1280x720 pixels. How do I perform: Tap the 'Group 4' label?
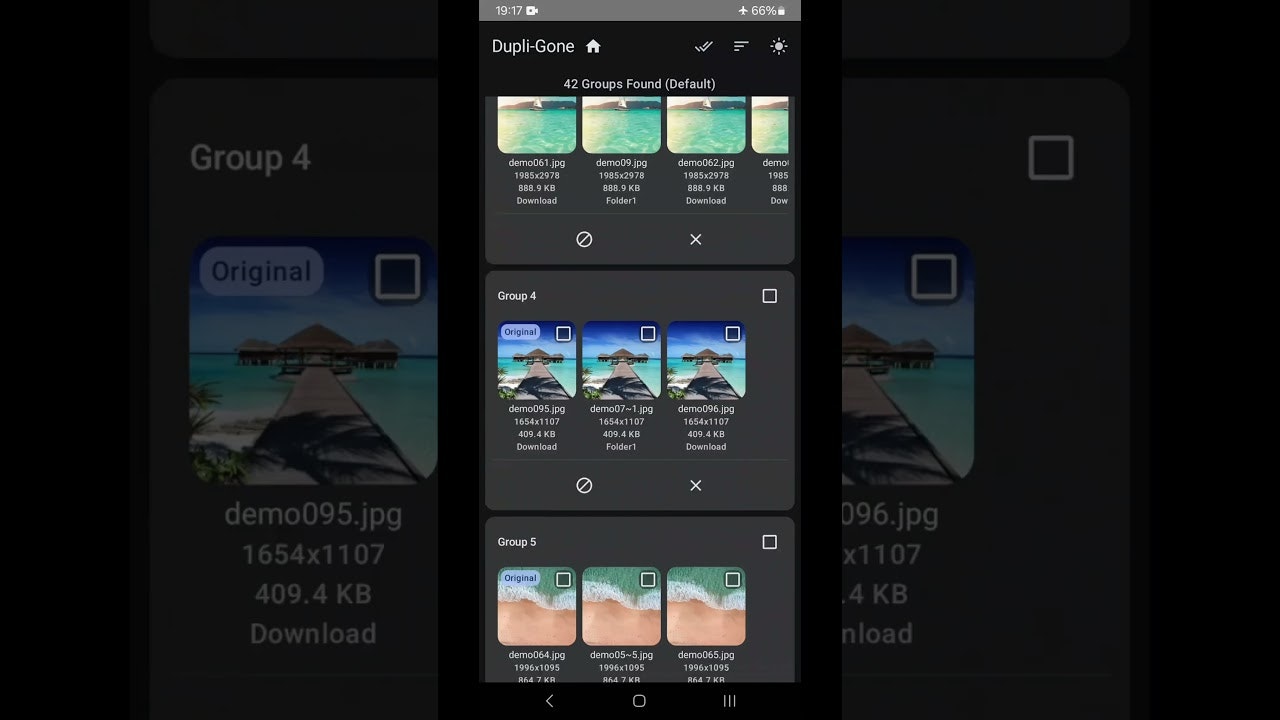point(517,296)
